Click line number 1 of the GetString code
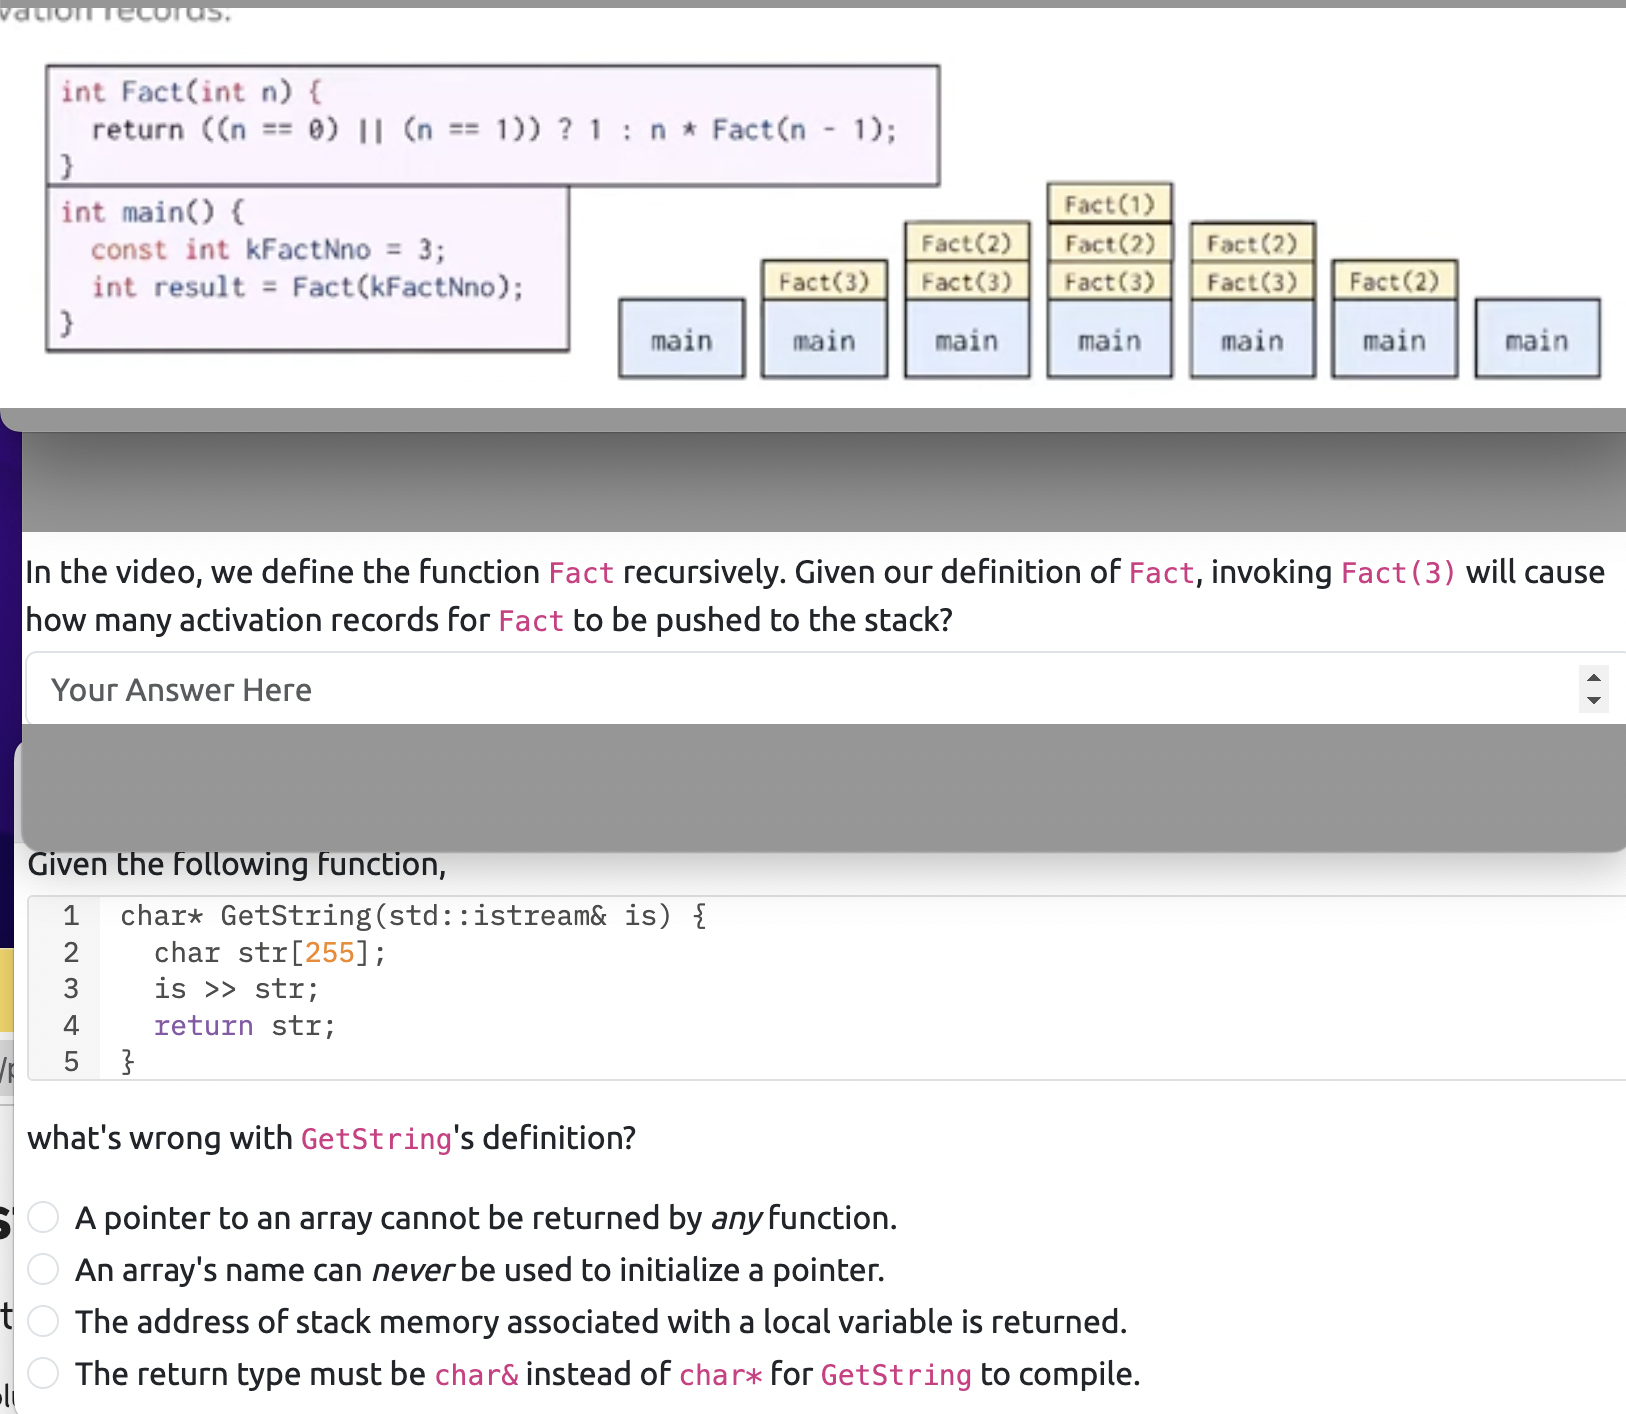The height and width of the screenshot is (1414, 1626). tap(70, 915)
